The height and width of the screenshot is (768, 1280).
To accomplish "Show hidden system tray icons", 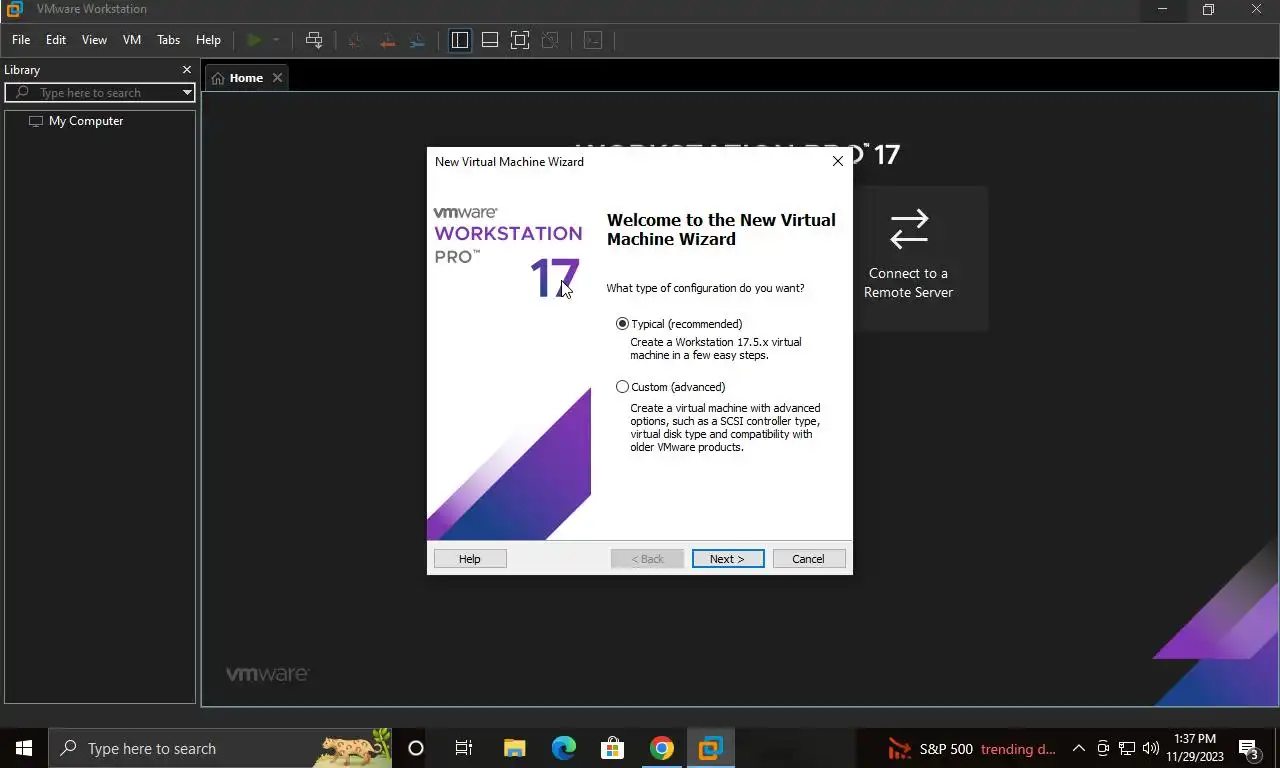I will 1079,748.
